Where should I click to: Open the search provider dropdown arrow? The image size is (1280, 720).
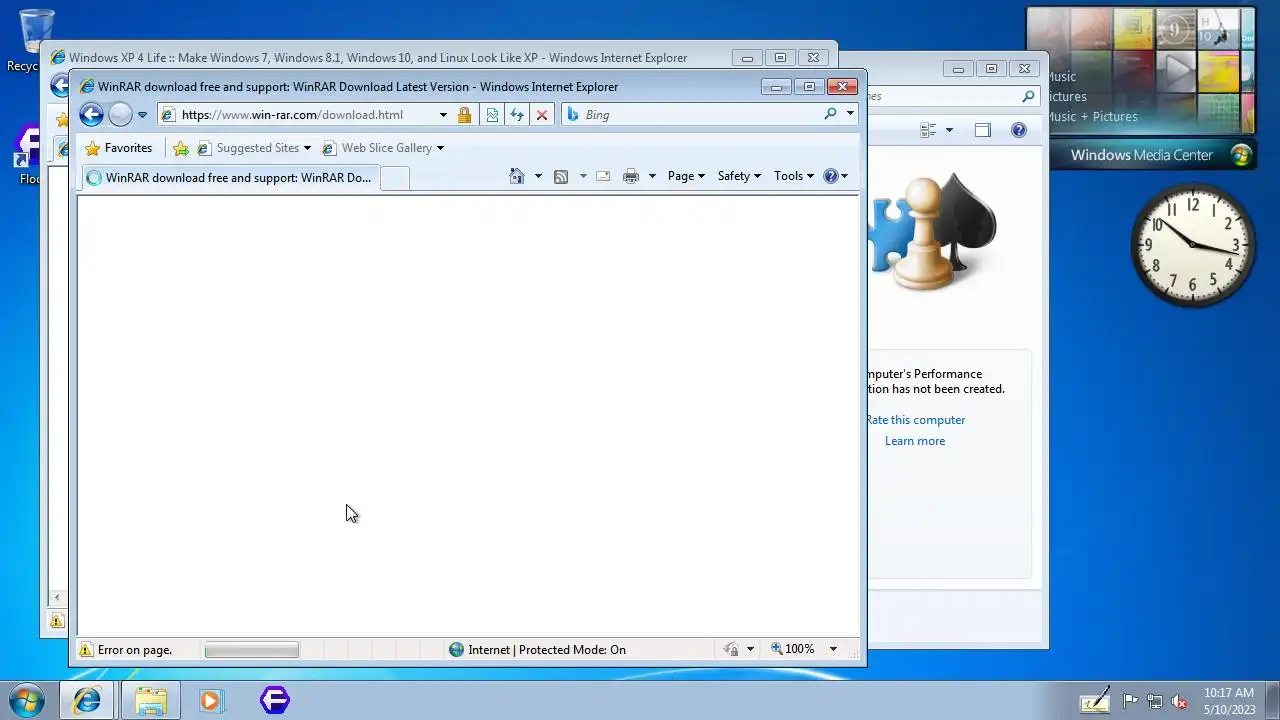coord(850,114)
